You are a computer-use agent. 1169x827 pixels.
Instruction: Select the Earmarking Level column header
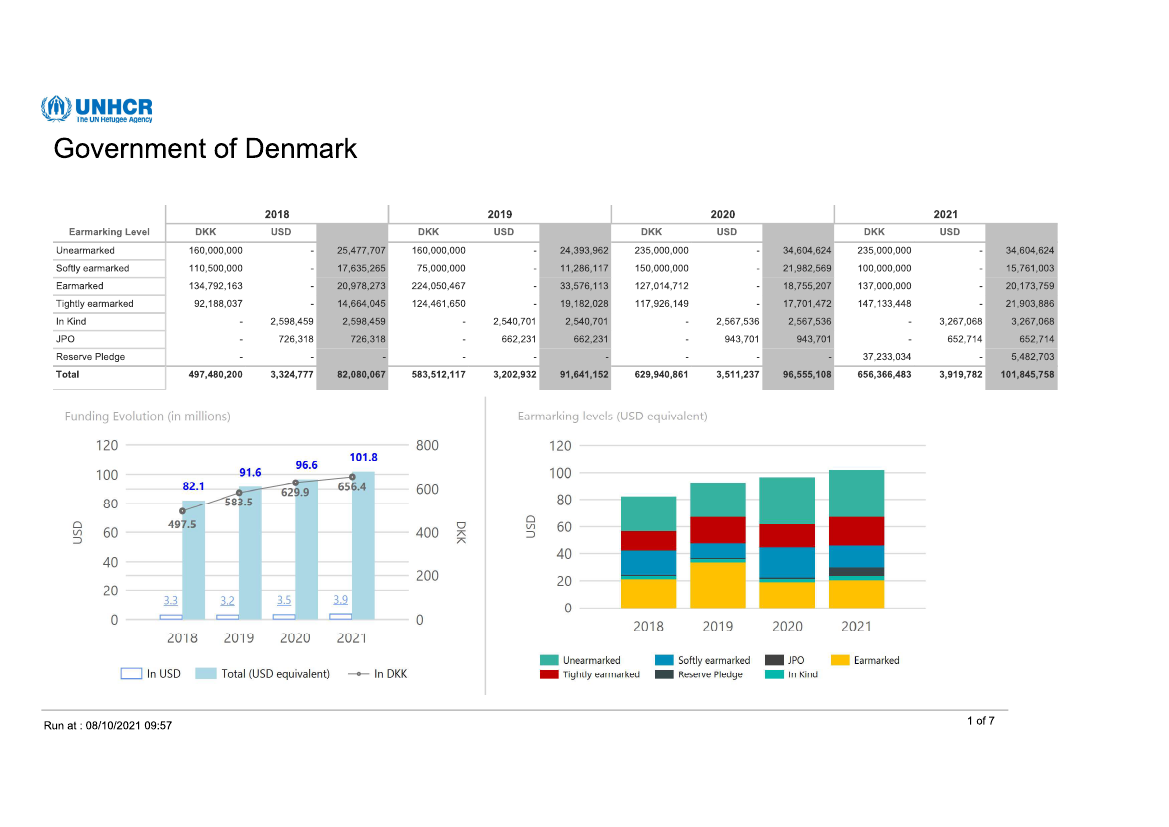tap(109, 232)
